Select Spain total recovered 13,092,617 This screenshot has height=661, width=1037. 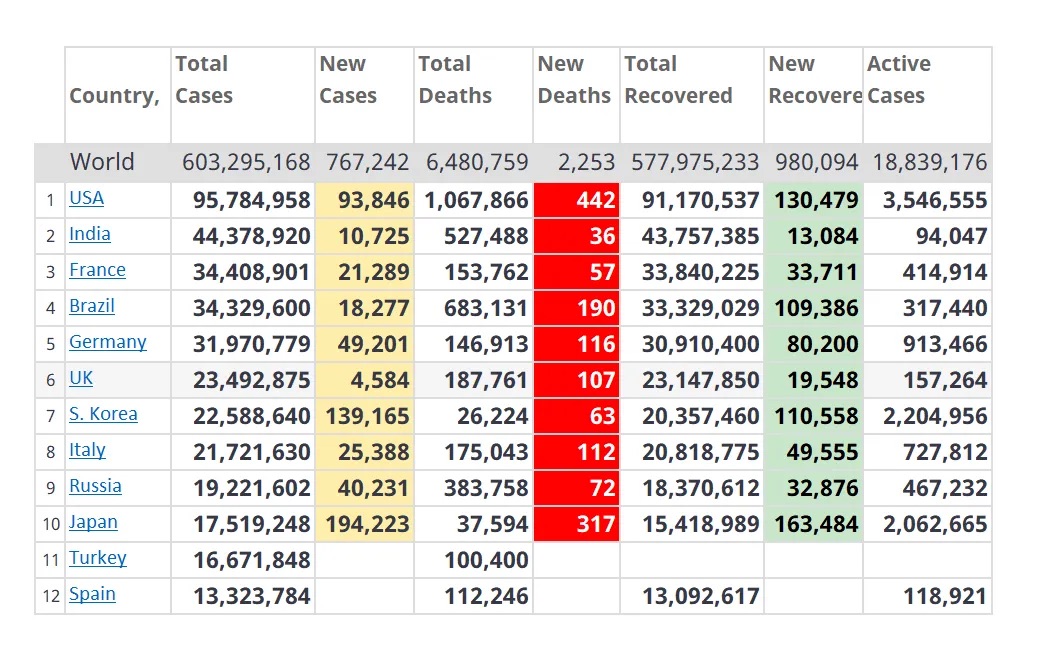tap(700, 597)
